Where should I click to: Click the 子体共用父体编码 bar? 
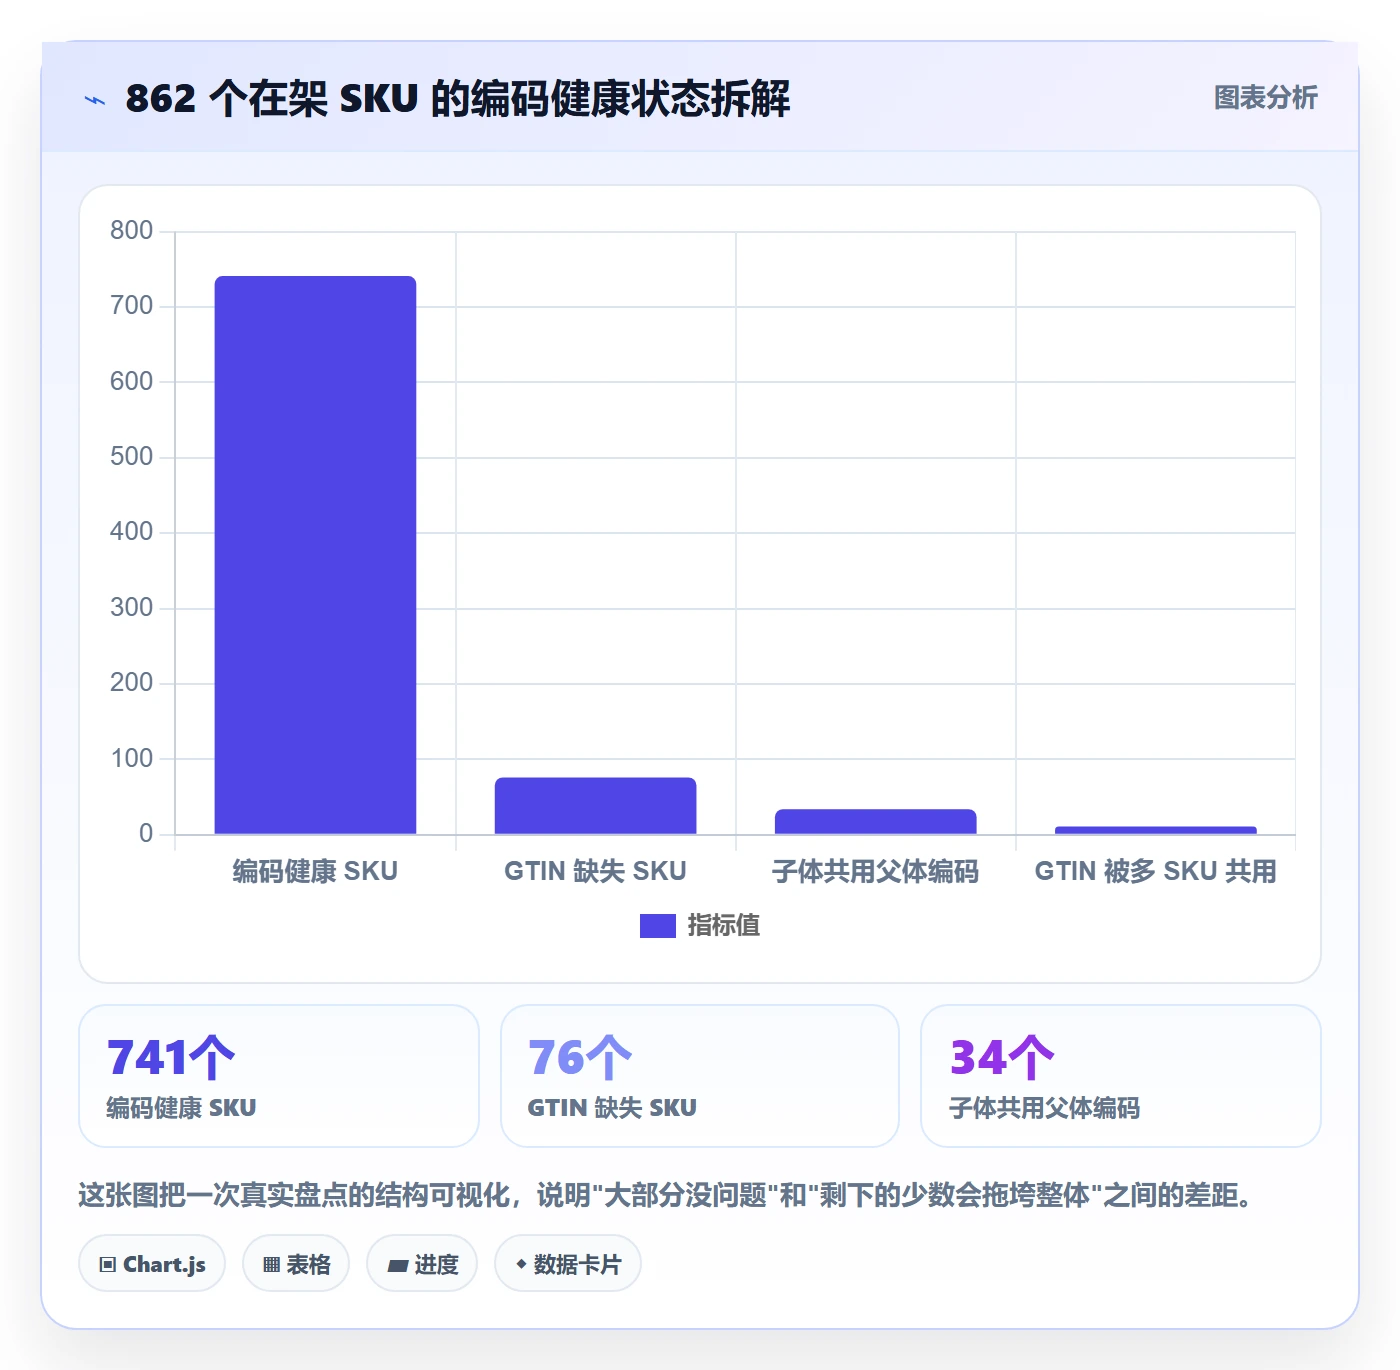[x=875, y=822]
